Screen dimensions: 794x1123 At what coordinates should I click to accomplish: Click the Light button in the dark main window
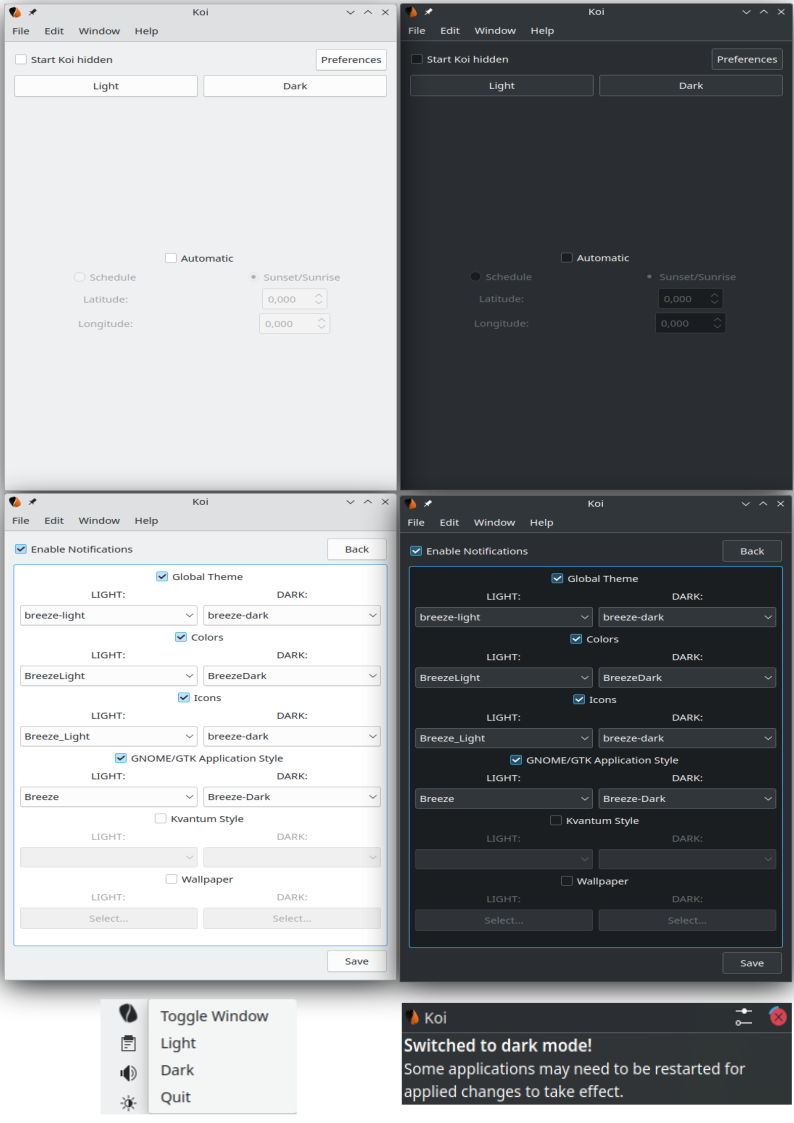click(x=502, y=85)
